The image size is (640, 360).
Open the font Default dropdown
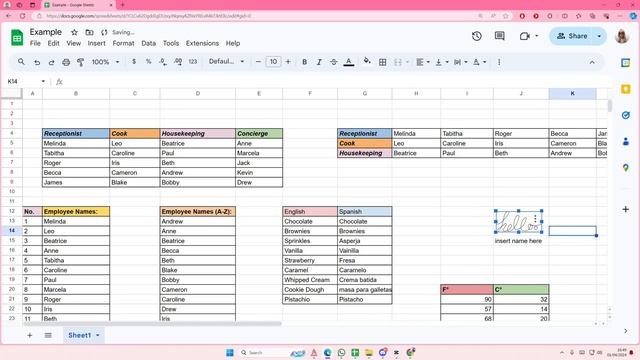[226, 62]
